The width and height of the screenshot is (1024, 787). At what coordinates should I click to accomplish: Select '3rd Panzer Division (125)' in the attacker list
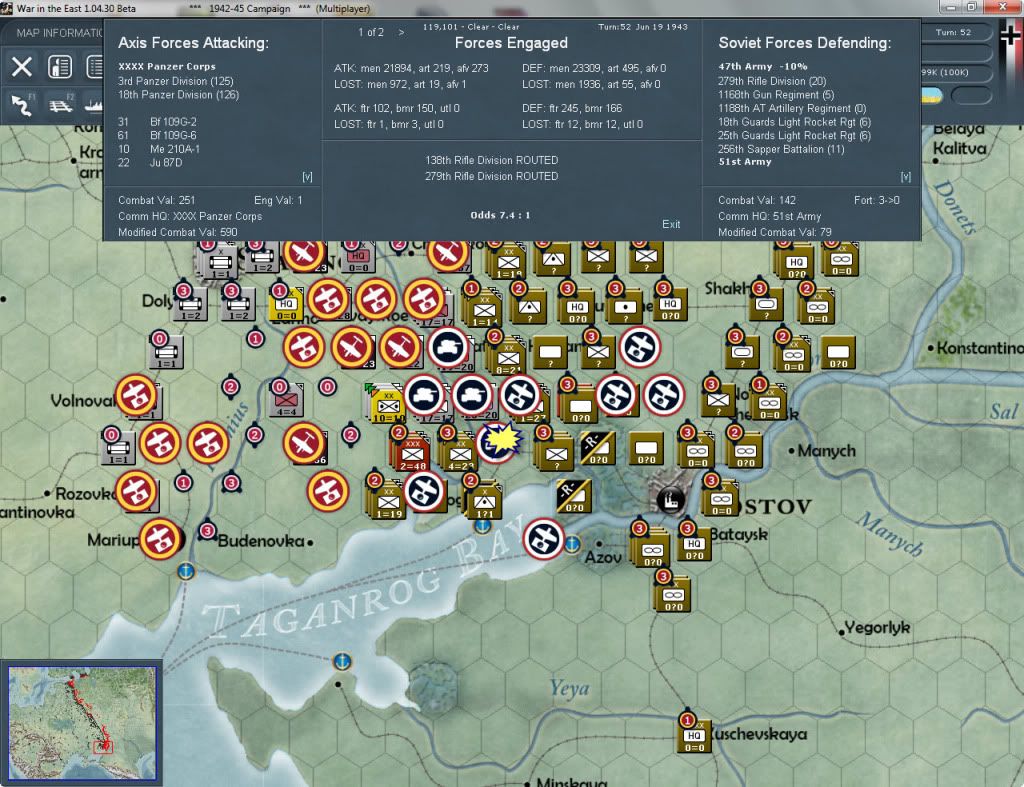click(175, 81)
